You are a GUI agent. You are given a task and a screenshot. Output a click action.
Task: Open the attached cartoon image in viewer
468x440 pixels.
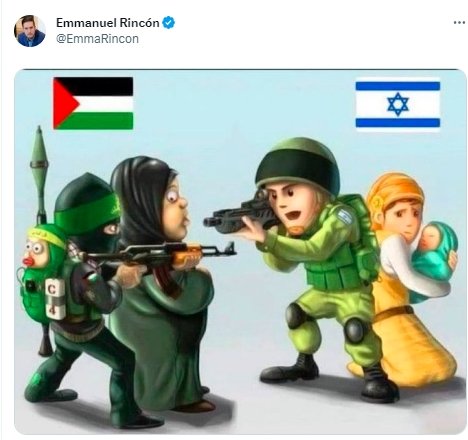(240, 252)
